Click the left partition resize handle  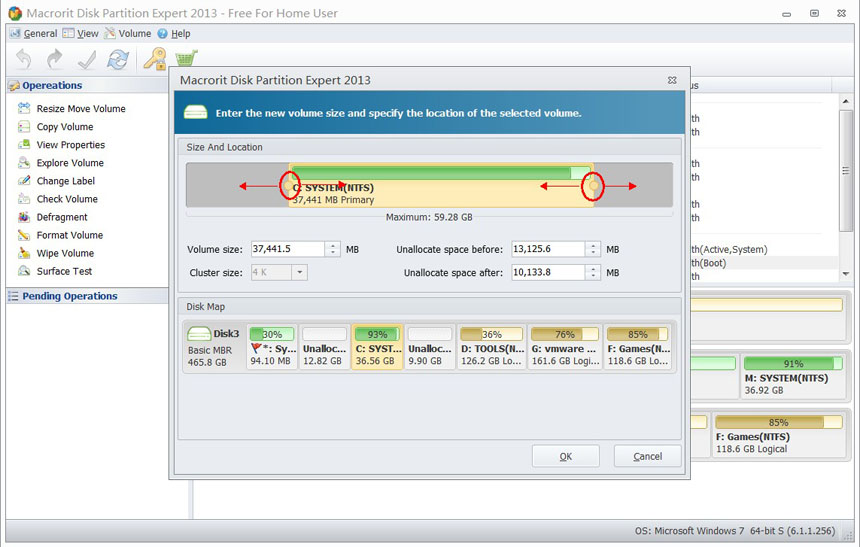click(x=289, y=185)
